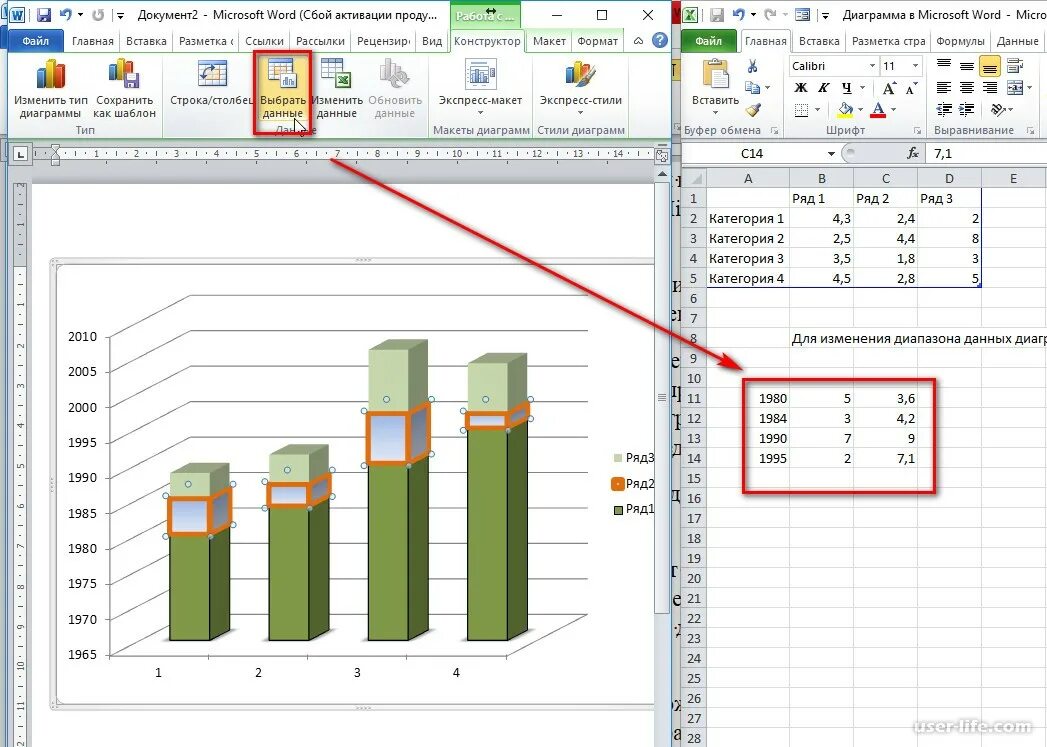Viewport: 1047px width, 747px height.
Task: Toggle middle vertical align in Excel
Action: pos(966,65)
